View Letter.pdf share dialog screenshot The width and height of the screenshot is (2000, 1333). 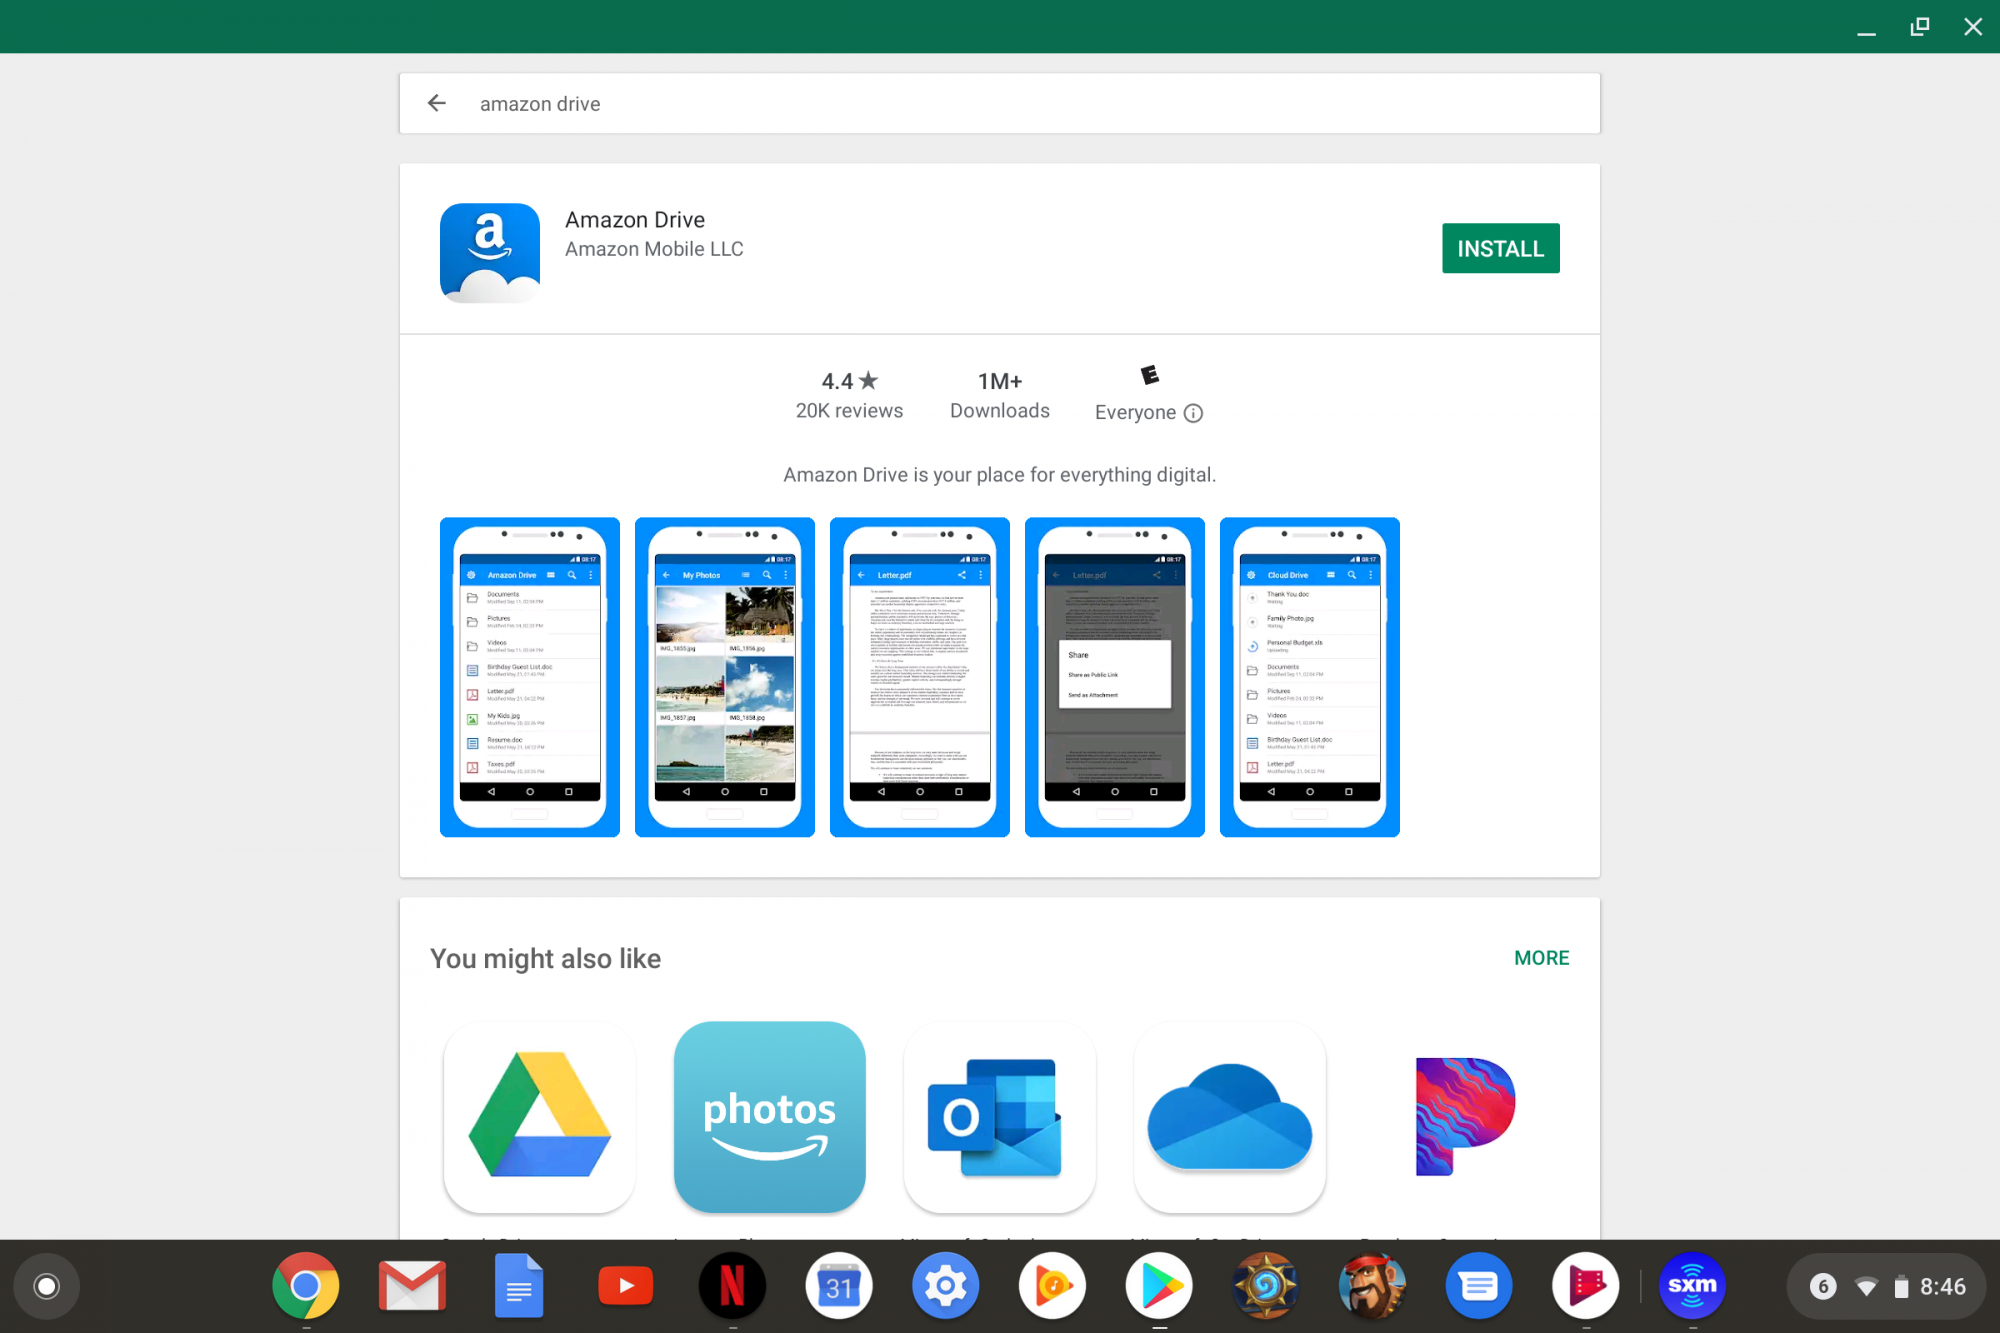1115,677
